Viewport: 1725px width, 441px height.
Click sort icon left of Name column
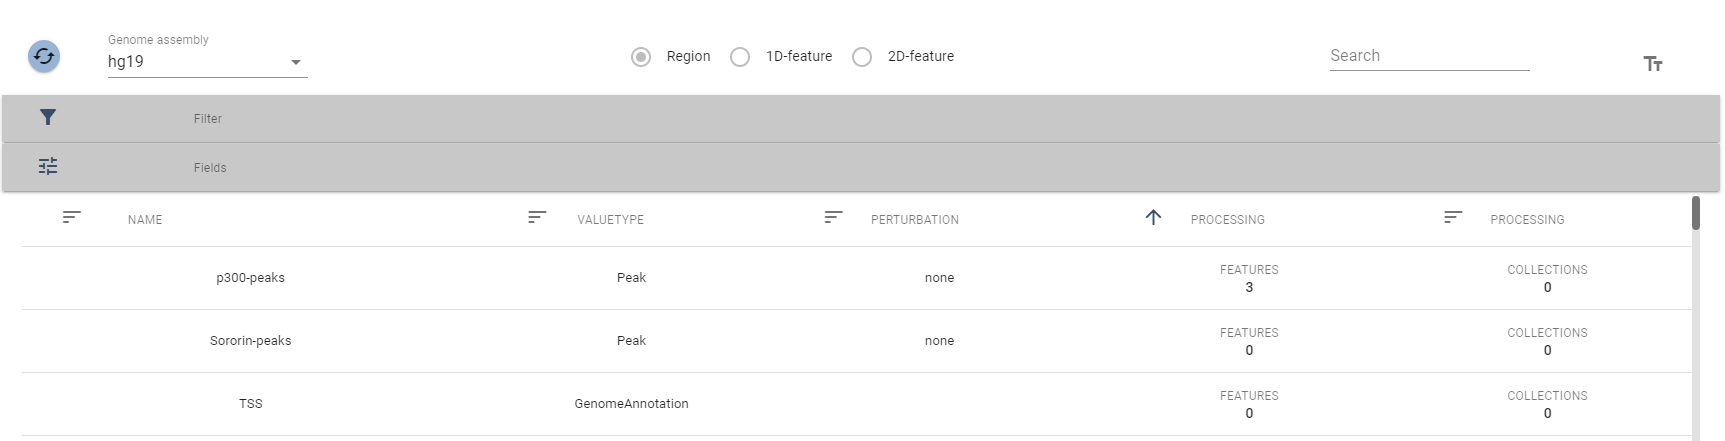tap(71, 217)
